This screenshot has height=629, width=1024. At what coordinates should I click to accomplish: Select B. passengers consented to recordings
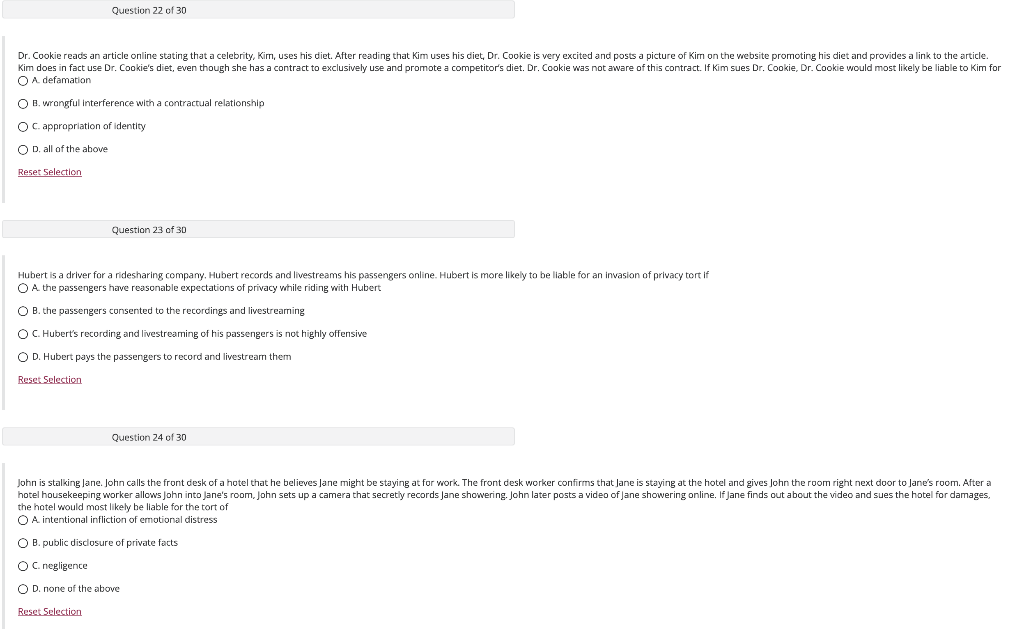point(23,311)
